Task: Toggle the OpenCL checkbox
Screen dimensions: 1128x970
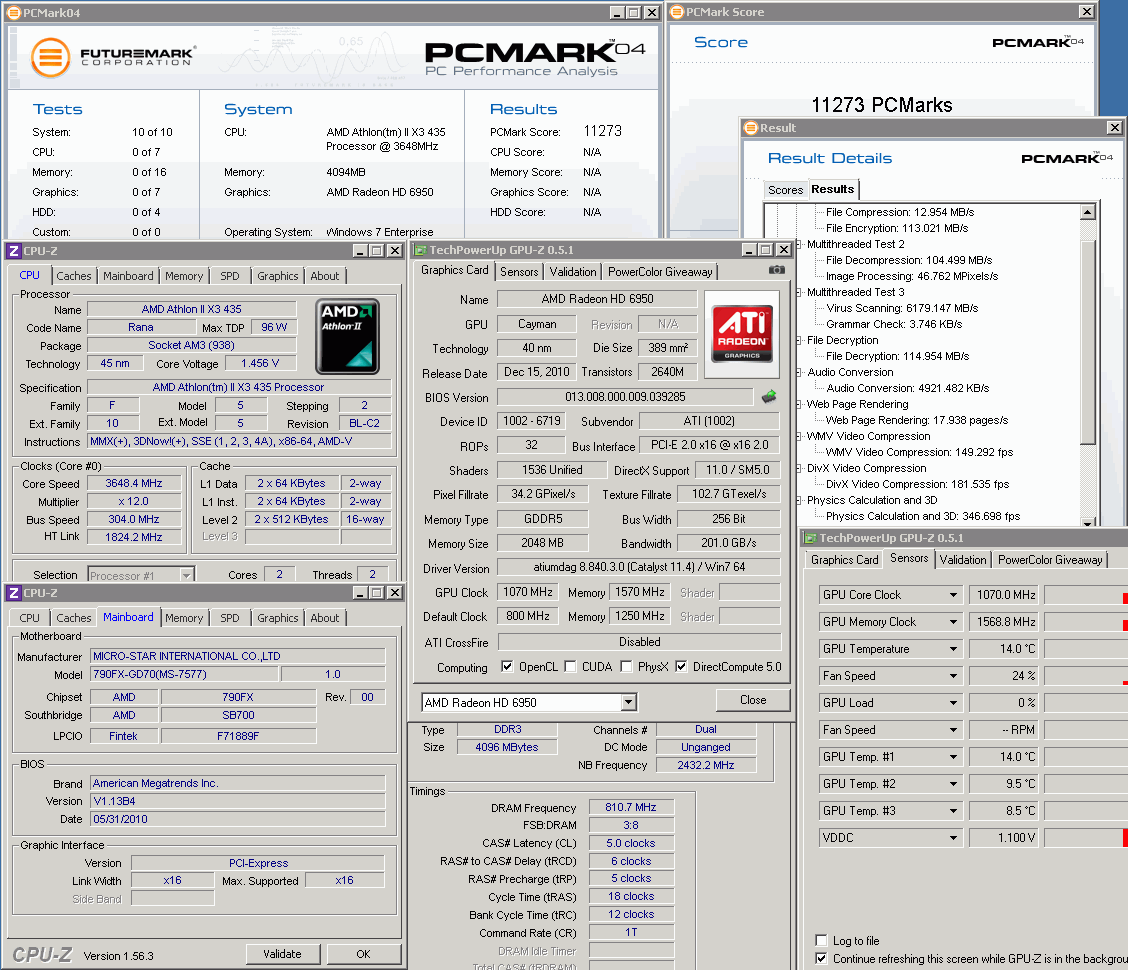Action: point(506,666)
